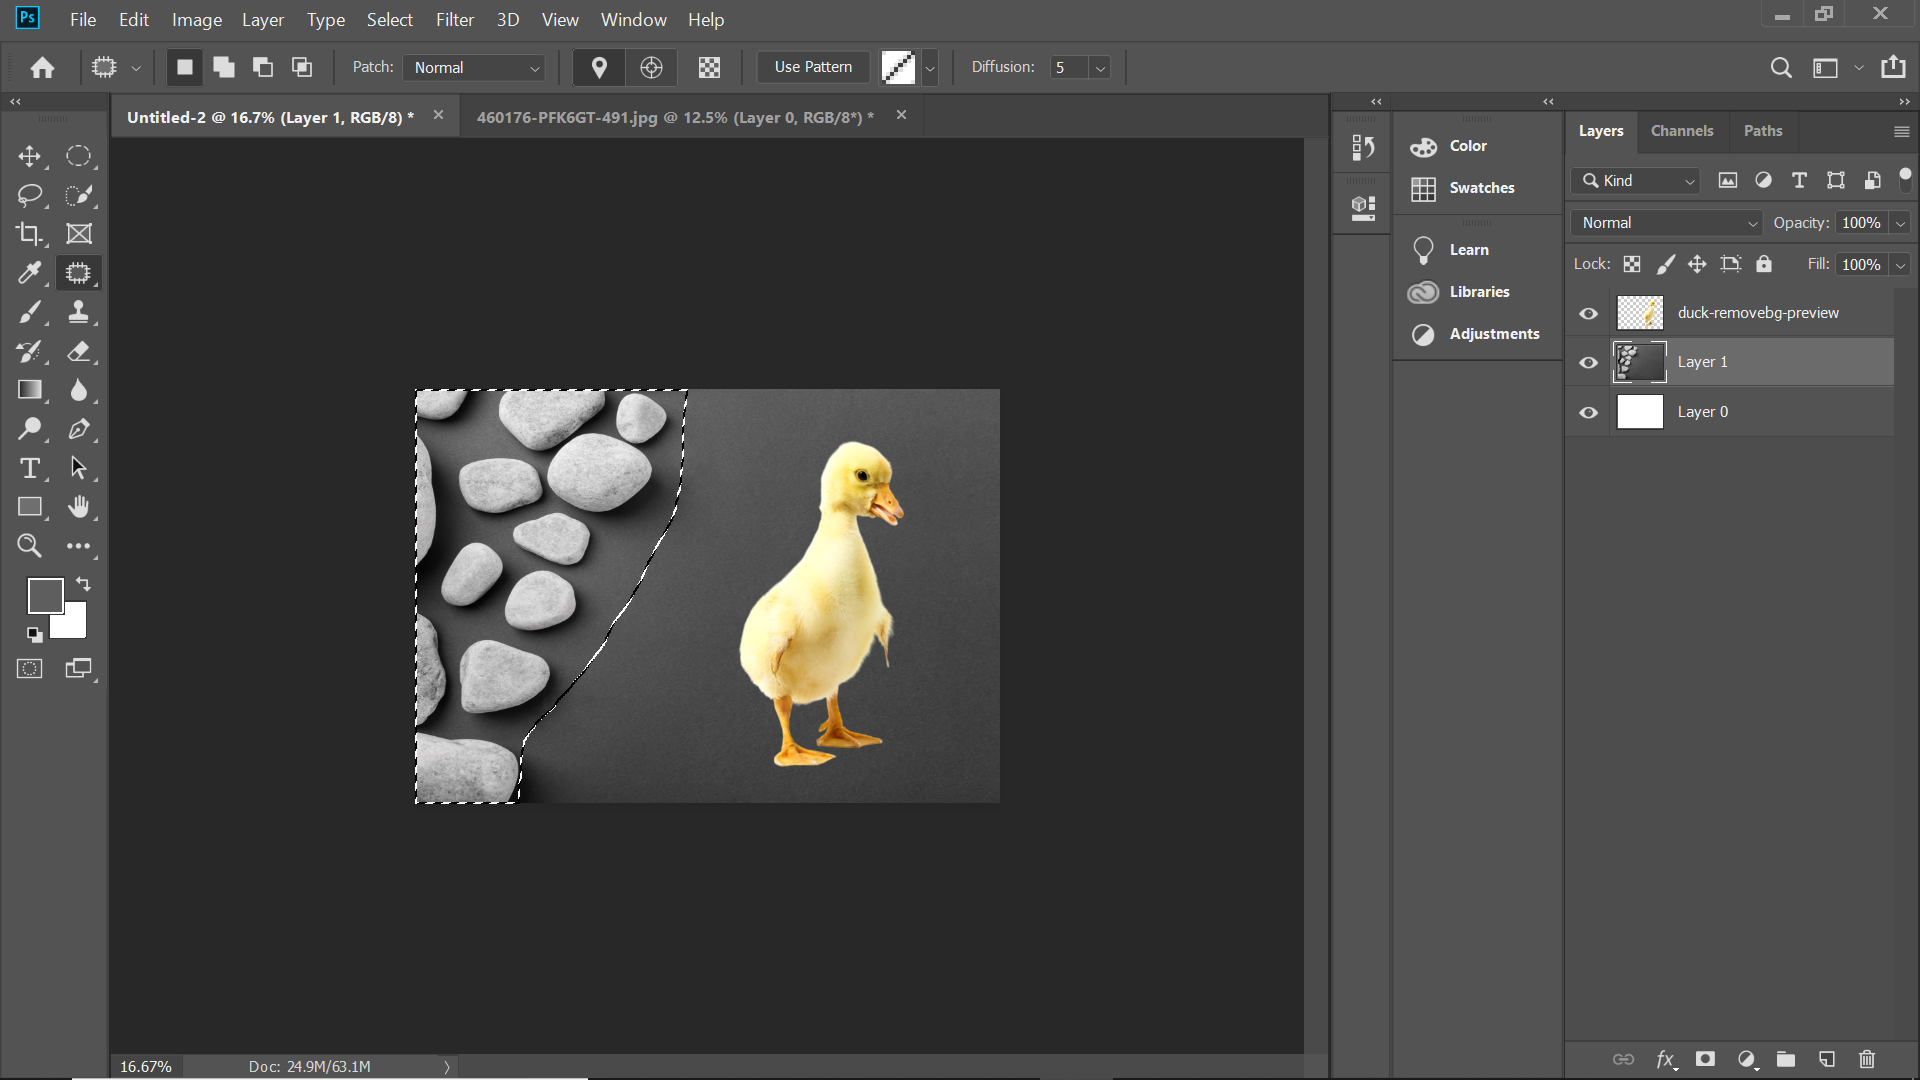This screenshot has width=1920, height=1080.
Task: Open the Filter menu
Action: pyautogui.click(x=454, y=20)
